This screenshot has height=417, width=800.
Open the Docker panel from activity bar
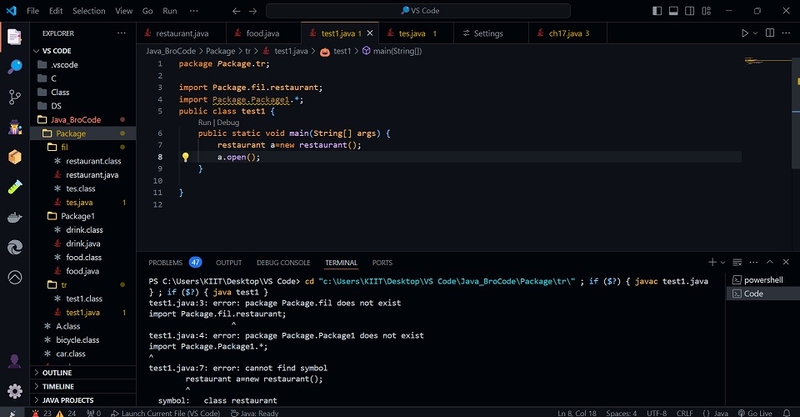tap(14, 217)
